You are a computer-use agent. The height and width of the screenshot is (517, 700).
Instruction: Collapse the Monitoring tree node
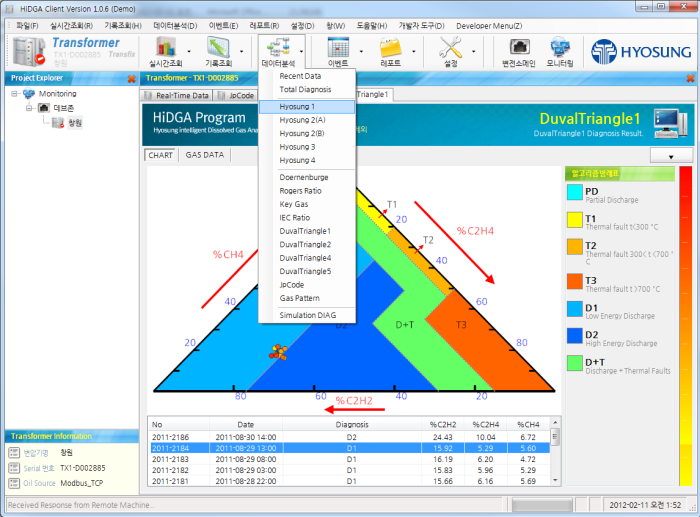pos(14,94)
